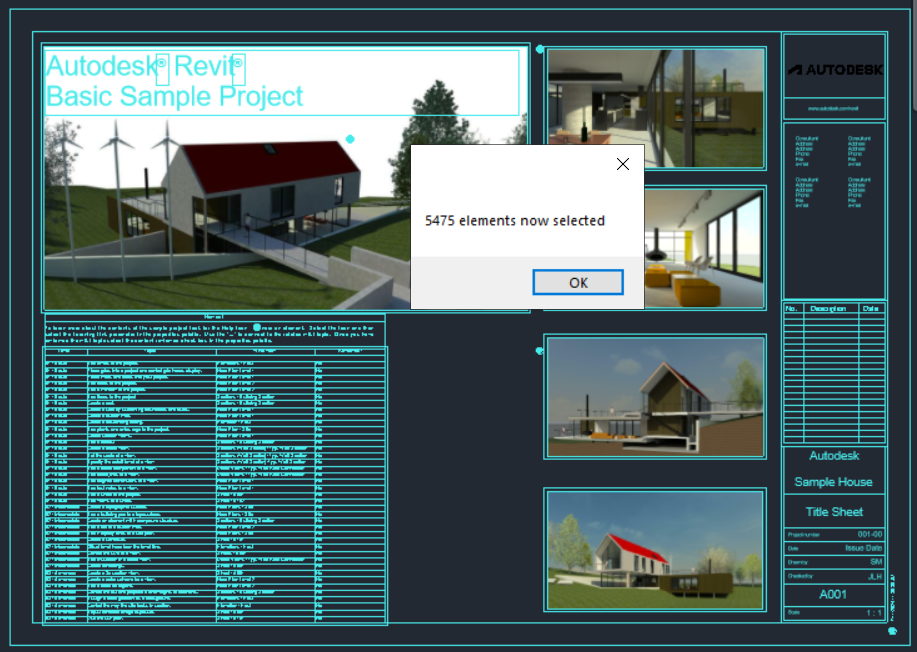Screen dimensions: 917x652
Task: Click the vertical scrollbar at right edge
Action: point(913,54)
